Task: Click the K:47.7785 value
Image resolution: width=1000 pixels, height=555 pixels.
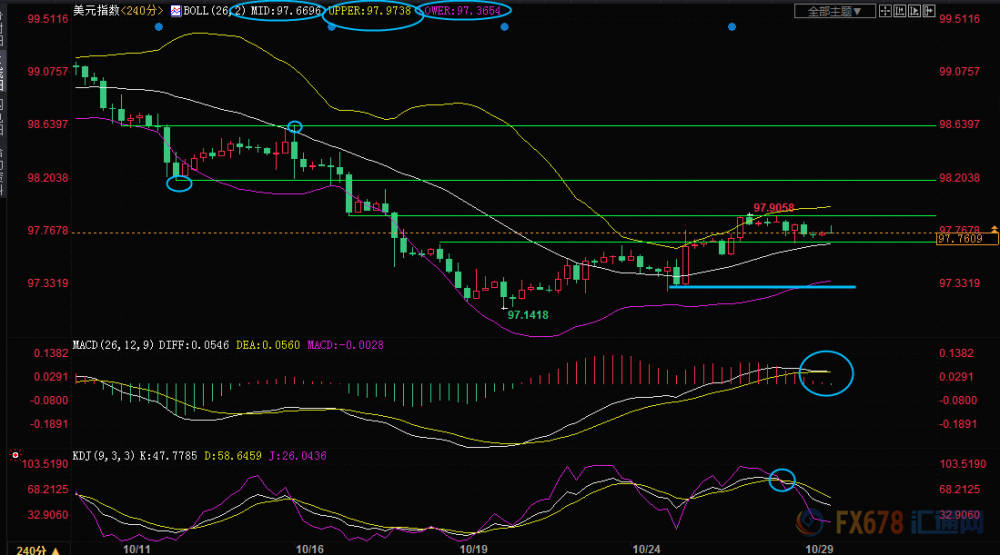Action: (x=168, y=456)
